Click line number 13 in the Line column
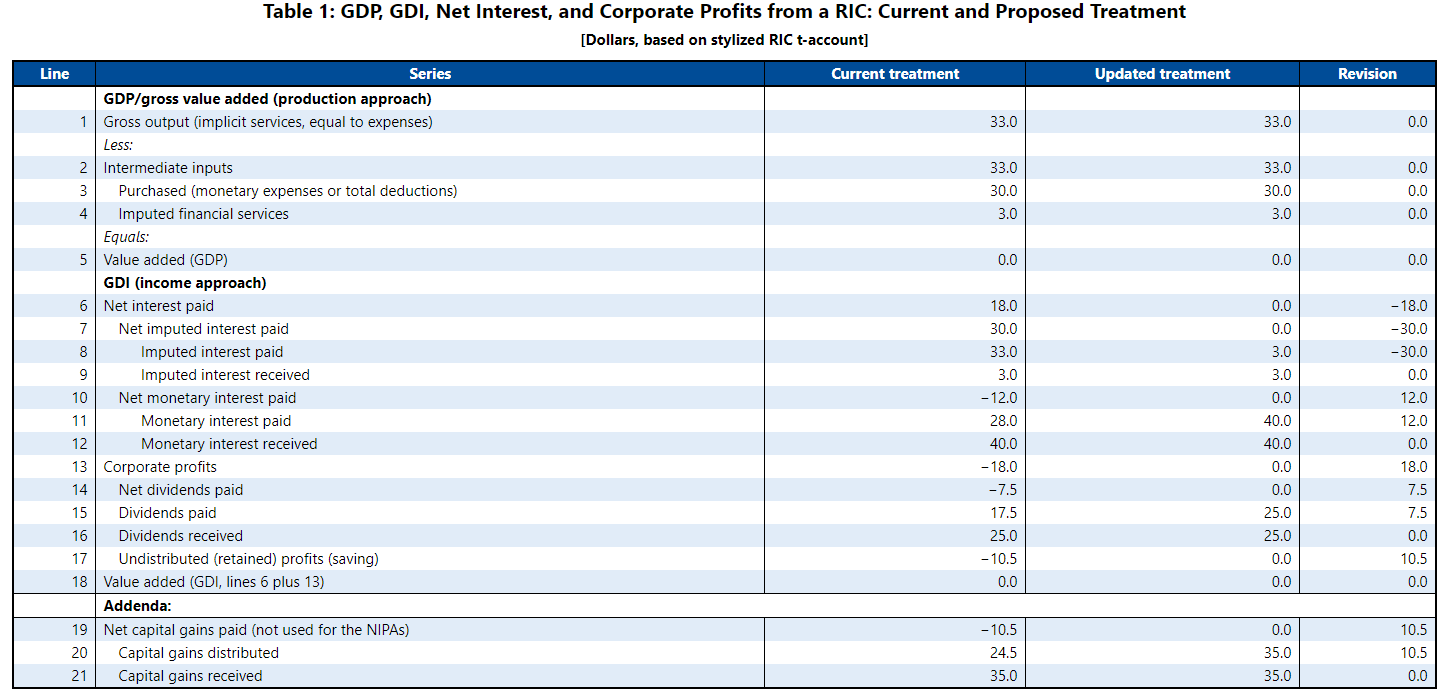Screen dimensions: 1450x696 pos(78,466)
